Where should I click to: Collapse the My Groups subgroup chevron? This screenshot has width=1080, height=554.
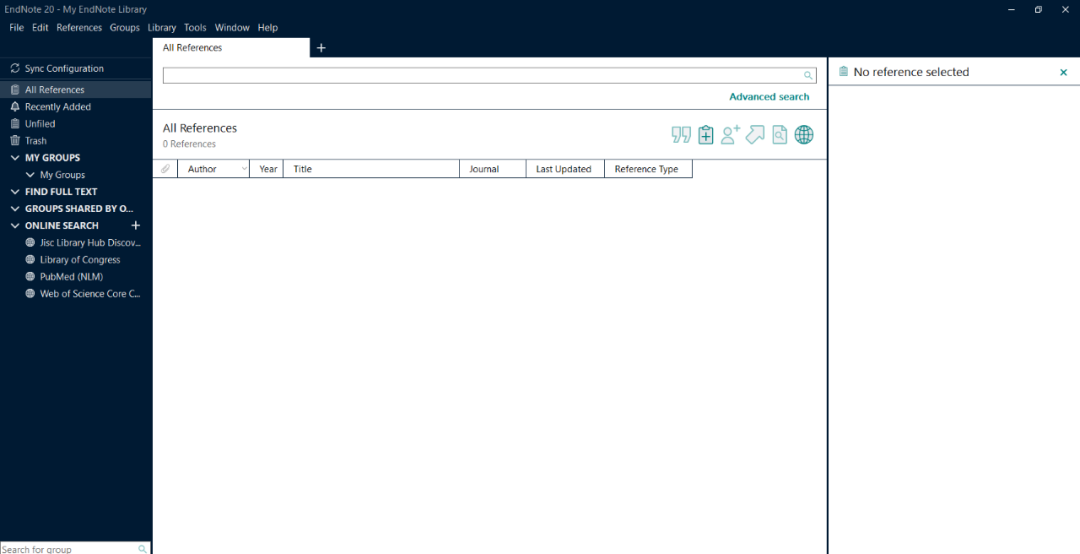[x=30, y=175]
